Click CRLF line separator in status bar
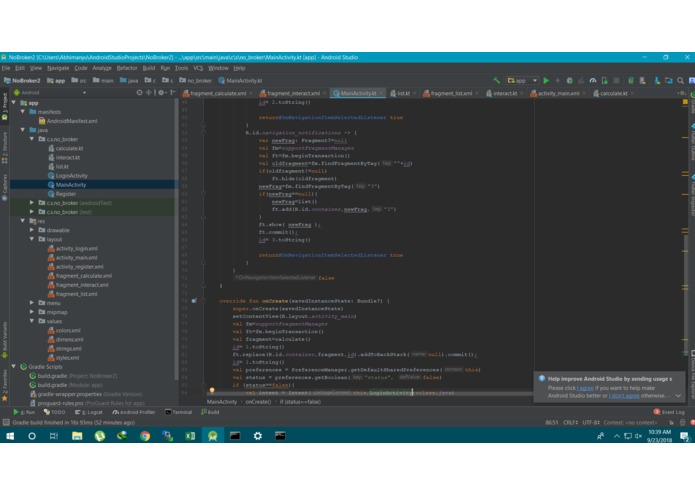Viewport: 695px width, 494px height. tap(570, 422)
